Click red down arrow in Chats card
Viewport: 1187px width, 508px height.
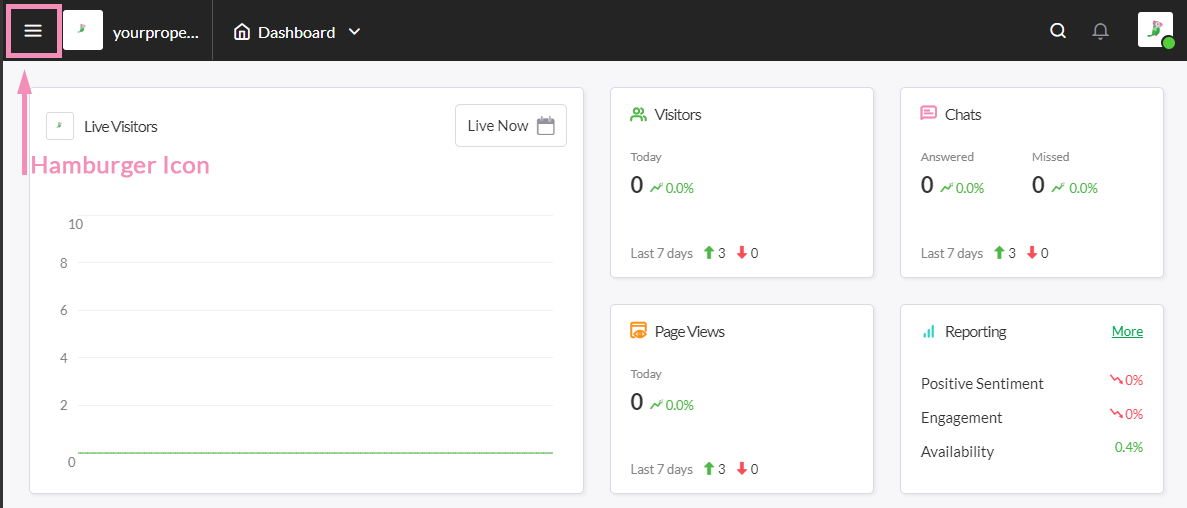click(x=1032, y=253)
